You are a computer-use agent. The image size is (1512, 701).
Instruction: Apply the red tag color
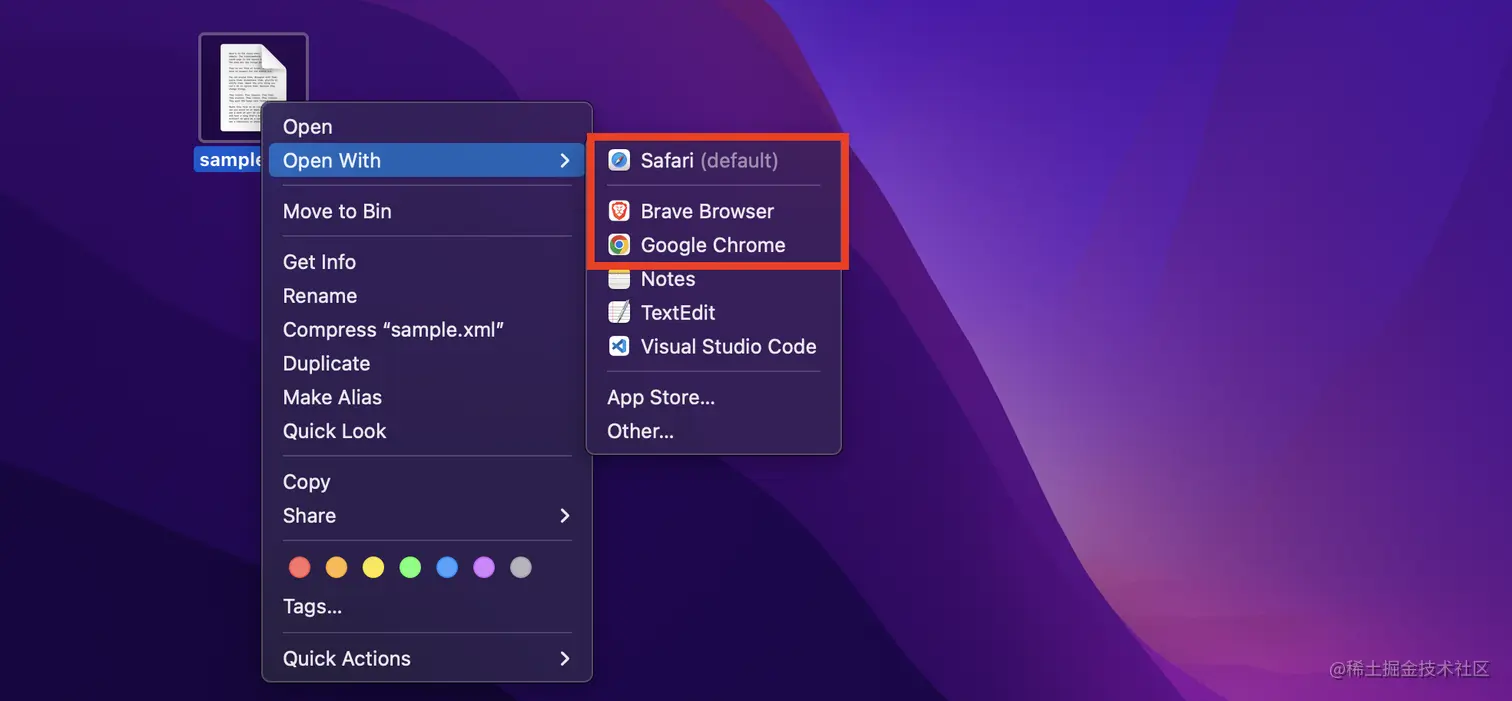click(x=299, y=567)
